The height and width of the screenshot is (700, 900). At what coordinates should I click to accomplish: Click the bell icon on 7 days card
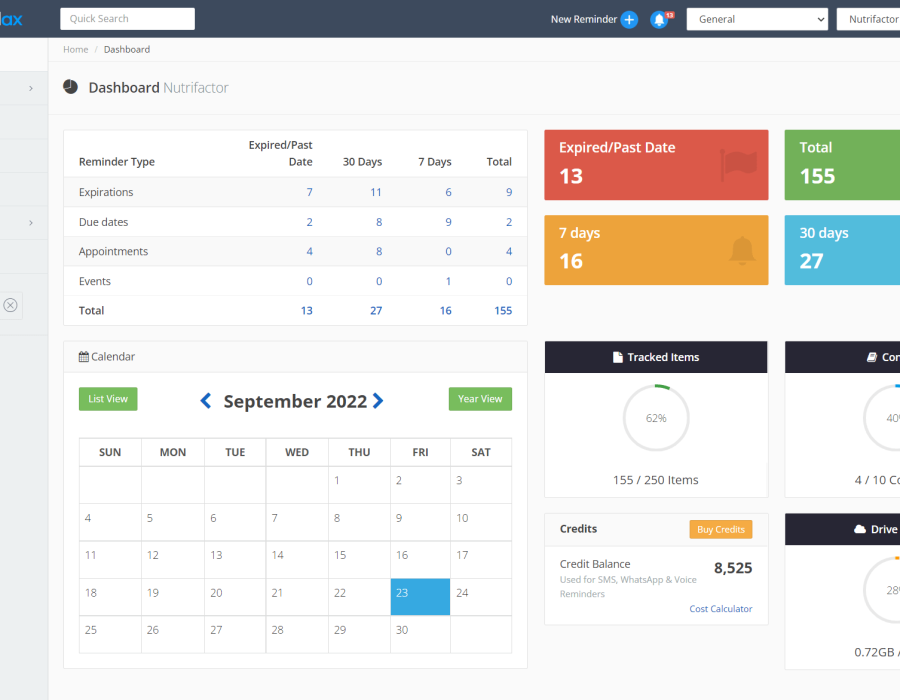tap(742, 251)
